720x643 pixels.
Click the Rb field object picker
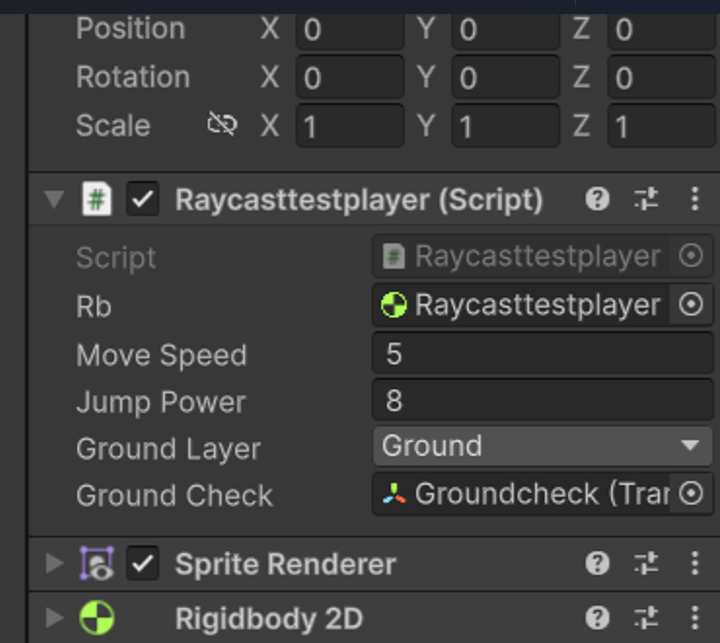(691, 305)
